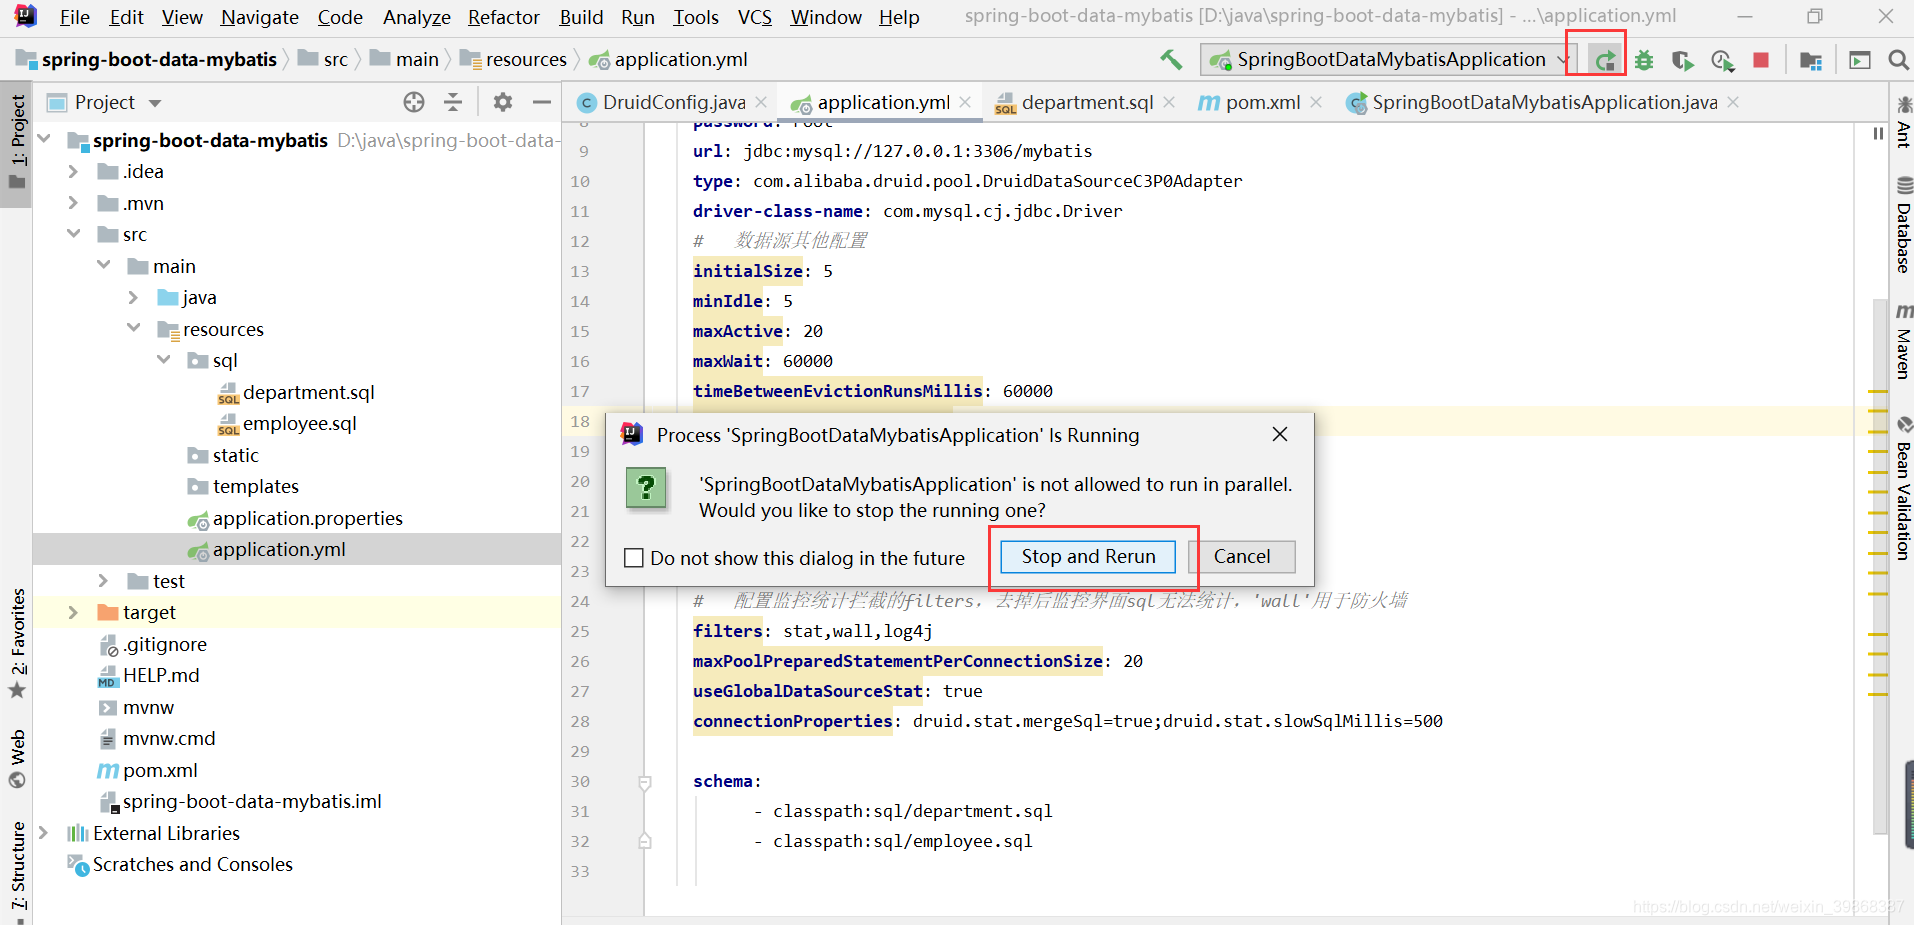
Task: Click the Cancel button in dialog
Action: (x=1242, y=557)
